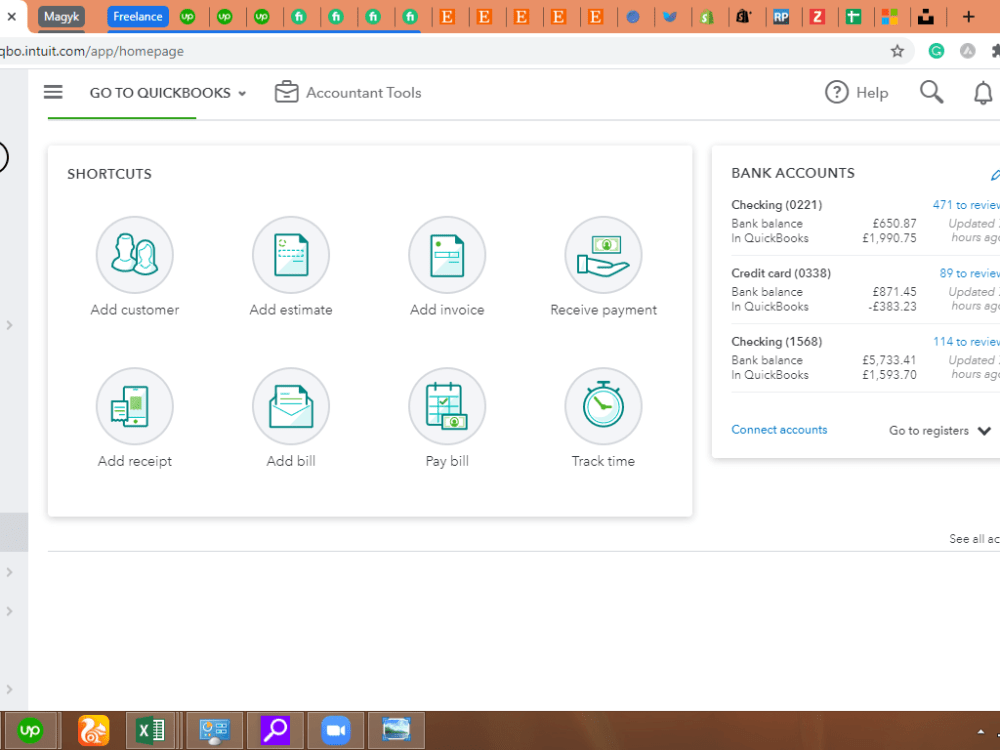The image size is (1000, 750).
Task: Start Track time via its stopwatch icon
Action: (603, 406)
